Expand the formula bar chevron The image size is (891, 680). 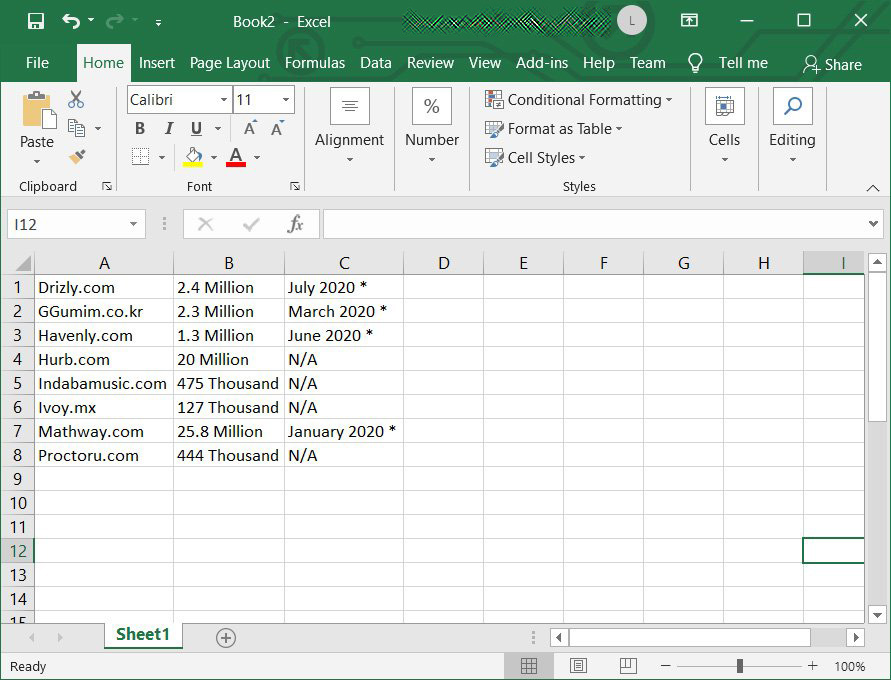(873, 224)
